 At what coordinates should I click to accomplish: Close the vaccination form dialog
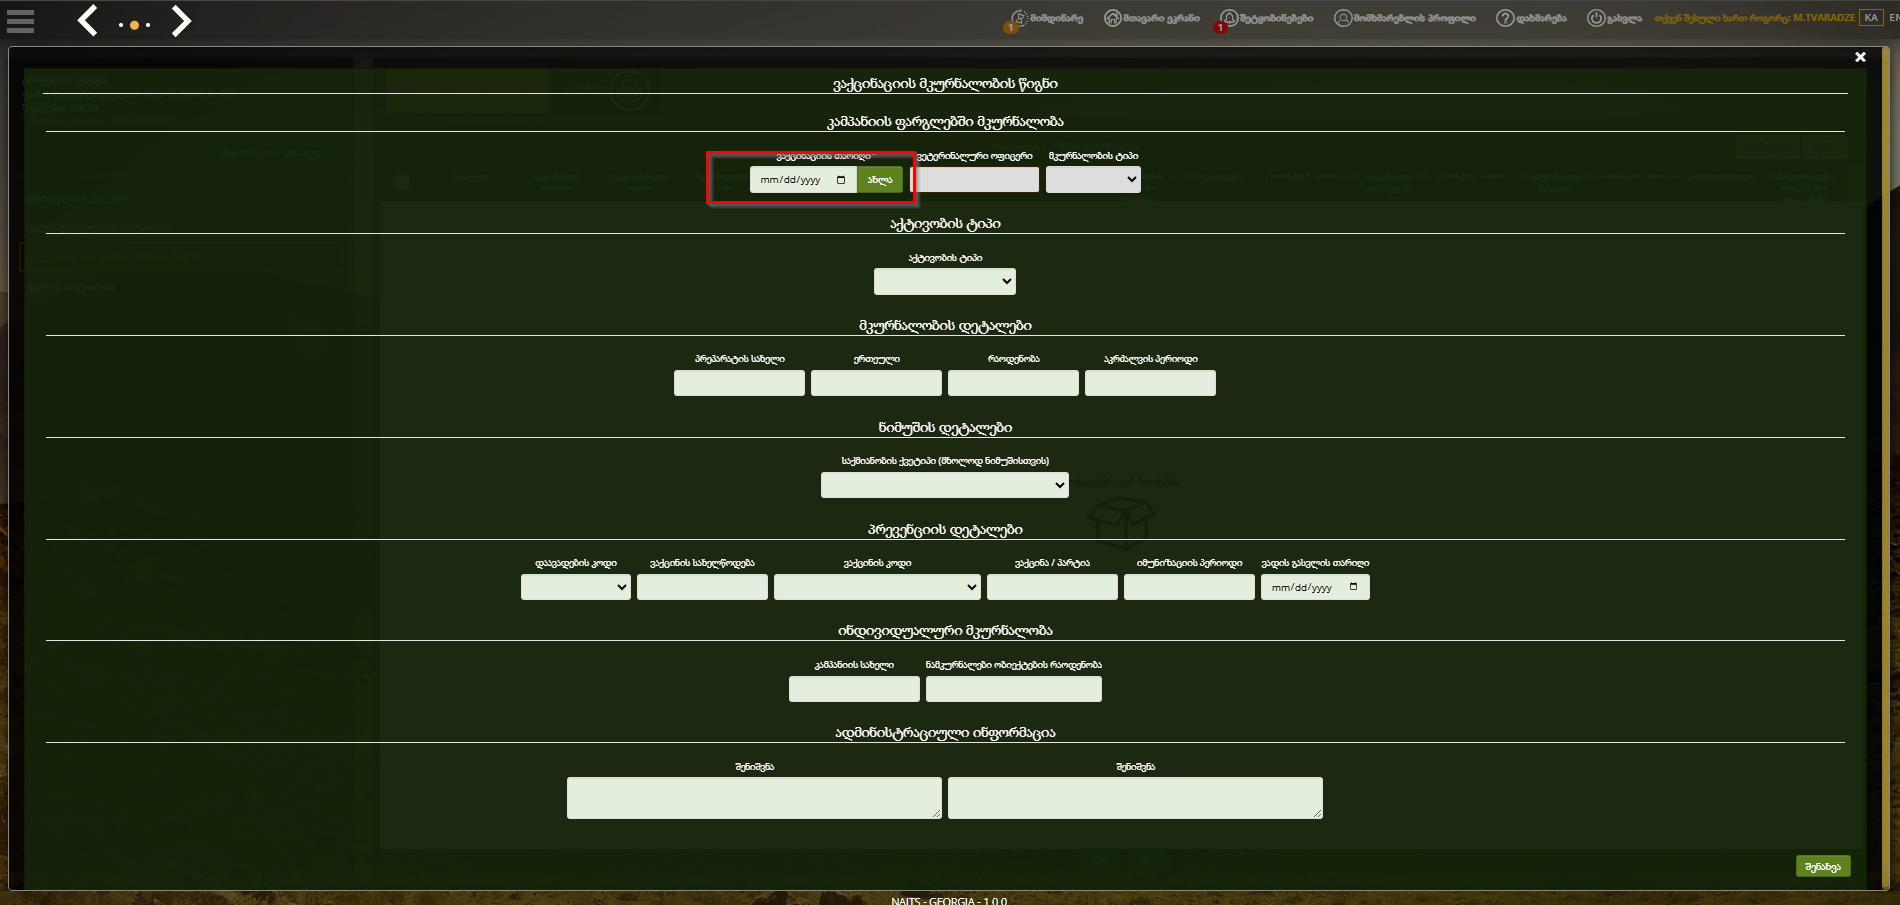[1860, 57]
